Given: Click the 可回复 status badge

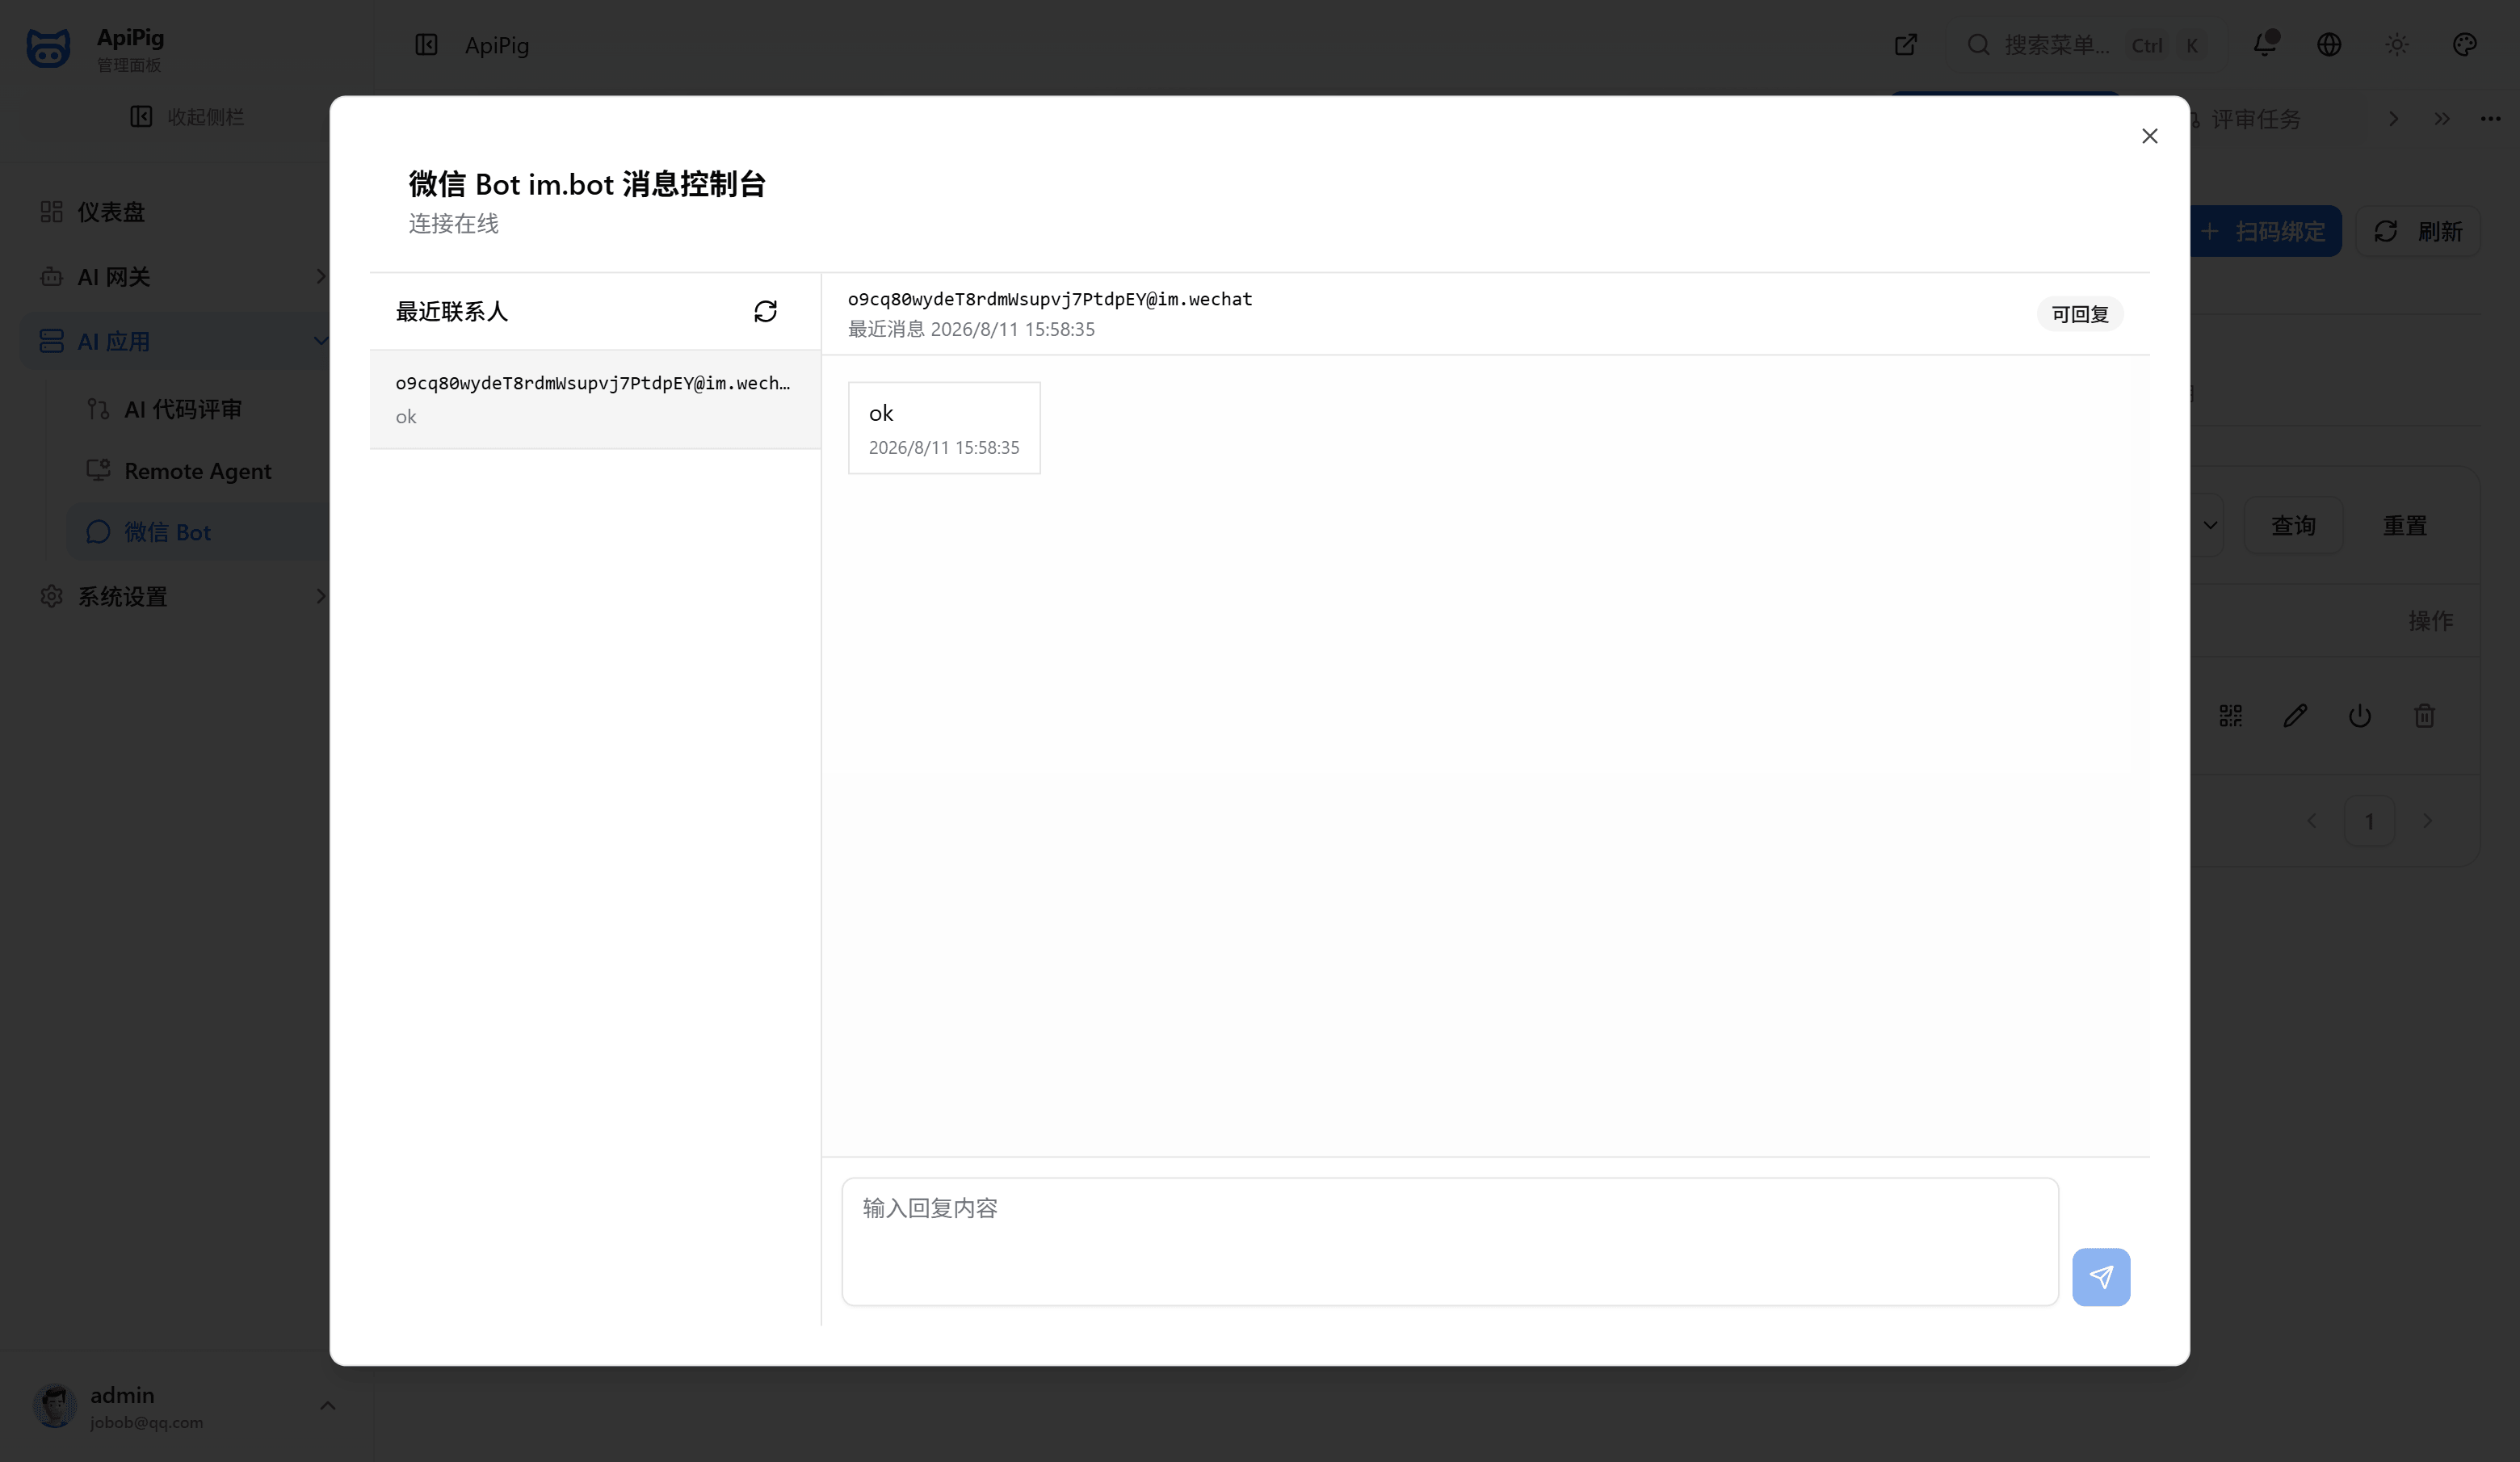Looking at the screenshot, I should coord(2080,314).
